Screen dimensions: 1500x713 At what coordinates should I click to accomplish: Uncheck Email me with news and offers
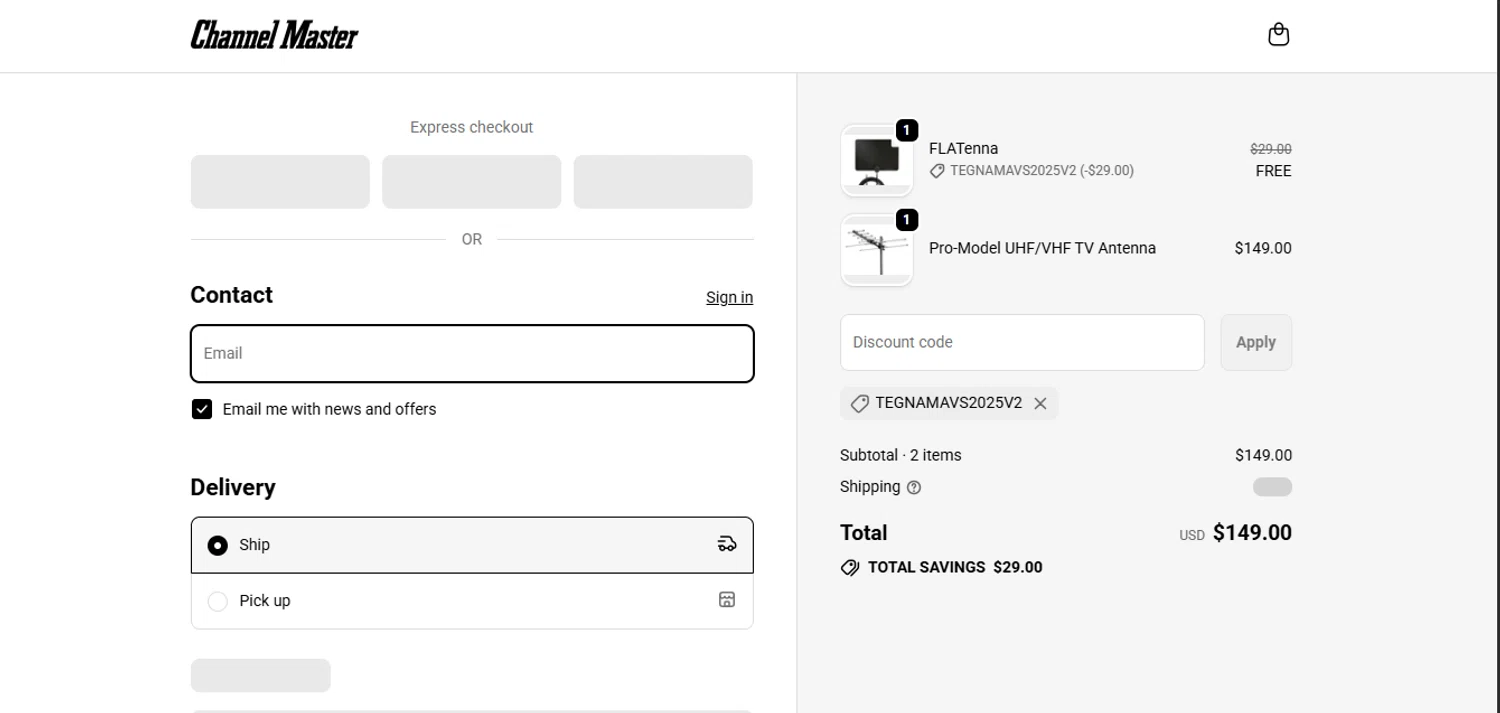(202, 409)
